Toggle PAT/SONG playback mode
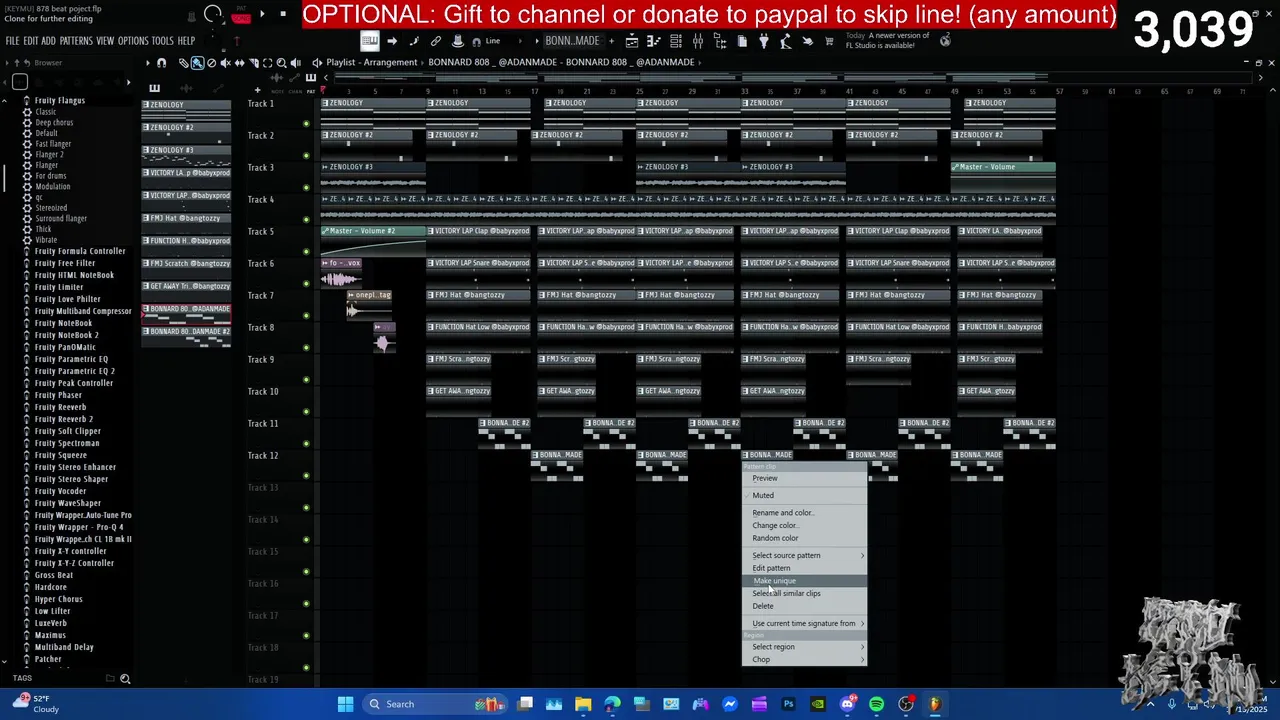Image resolution: width=1280 pixels, height=720 pixels. pyautogui.click(x=241, y=15)
